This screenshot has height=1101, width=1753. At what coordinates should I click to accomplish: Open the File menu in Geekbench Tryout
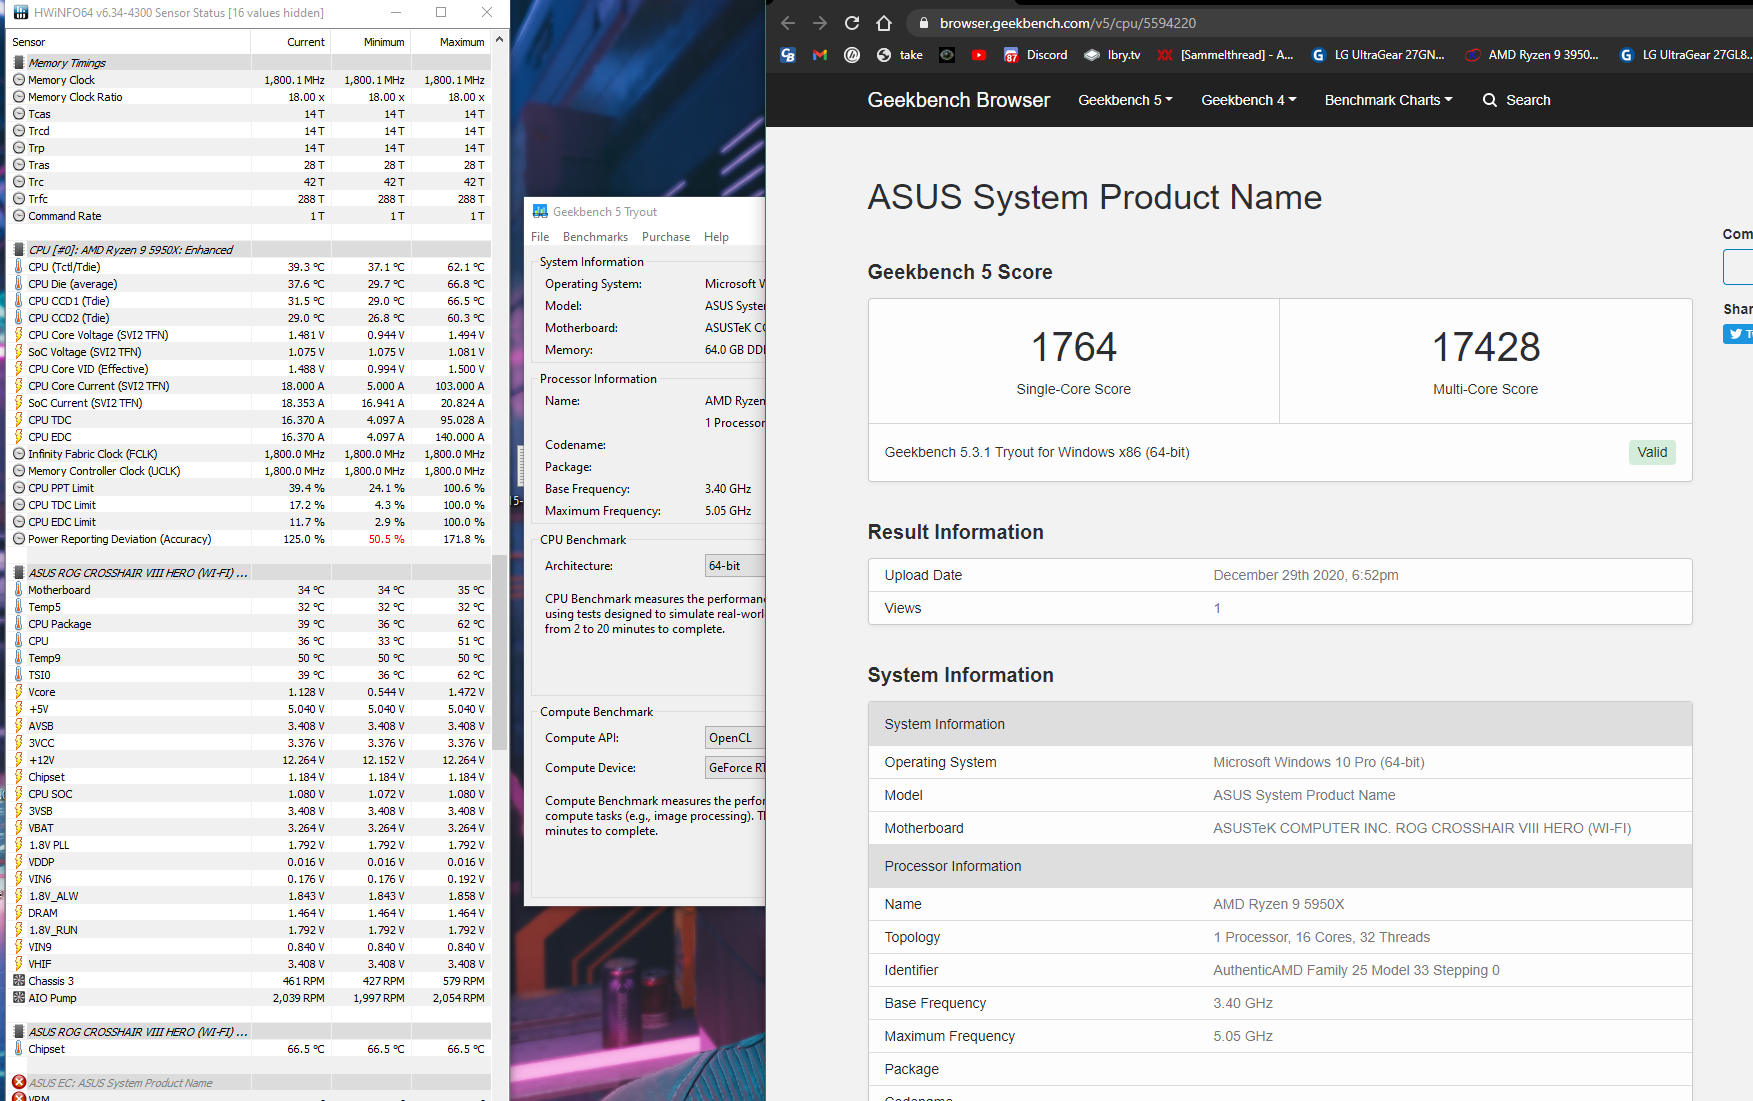click(540, 237)
